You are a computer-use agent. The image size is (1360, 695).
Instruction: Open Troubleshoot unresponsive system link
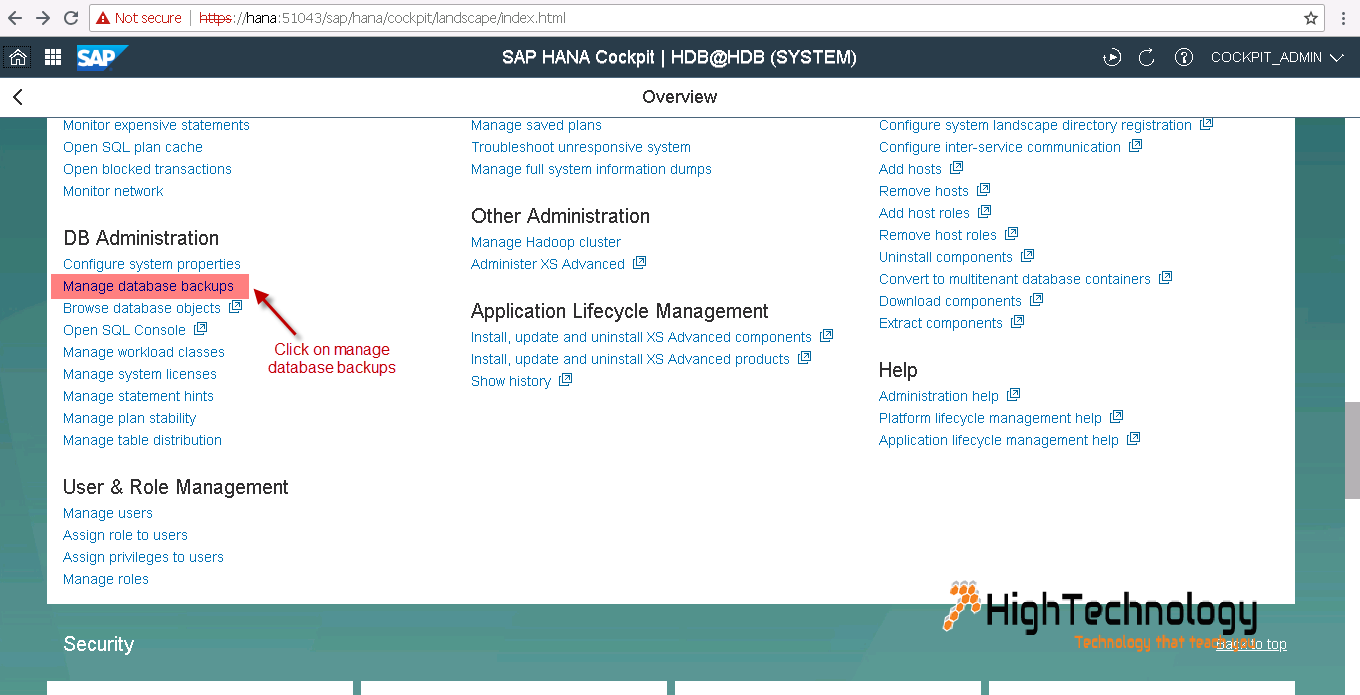tap(581, 147)
